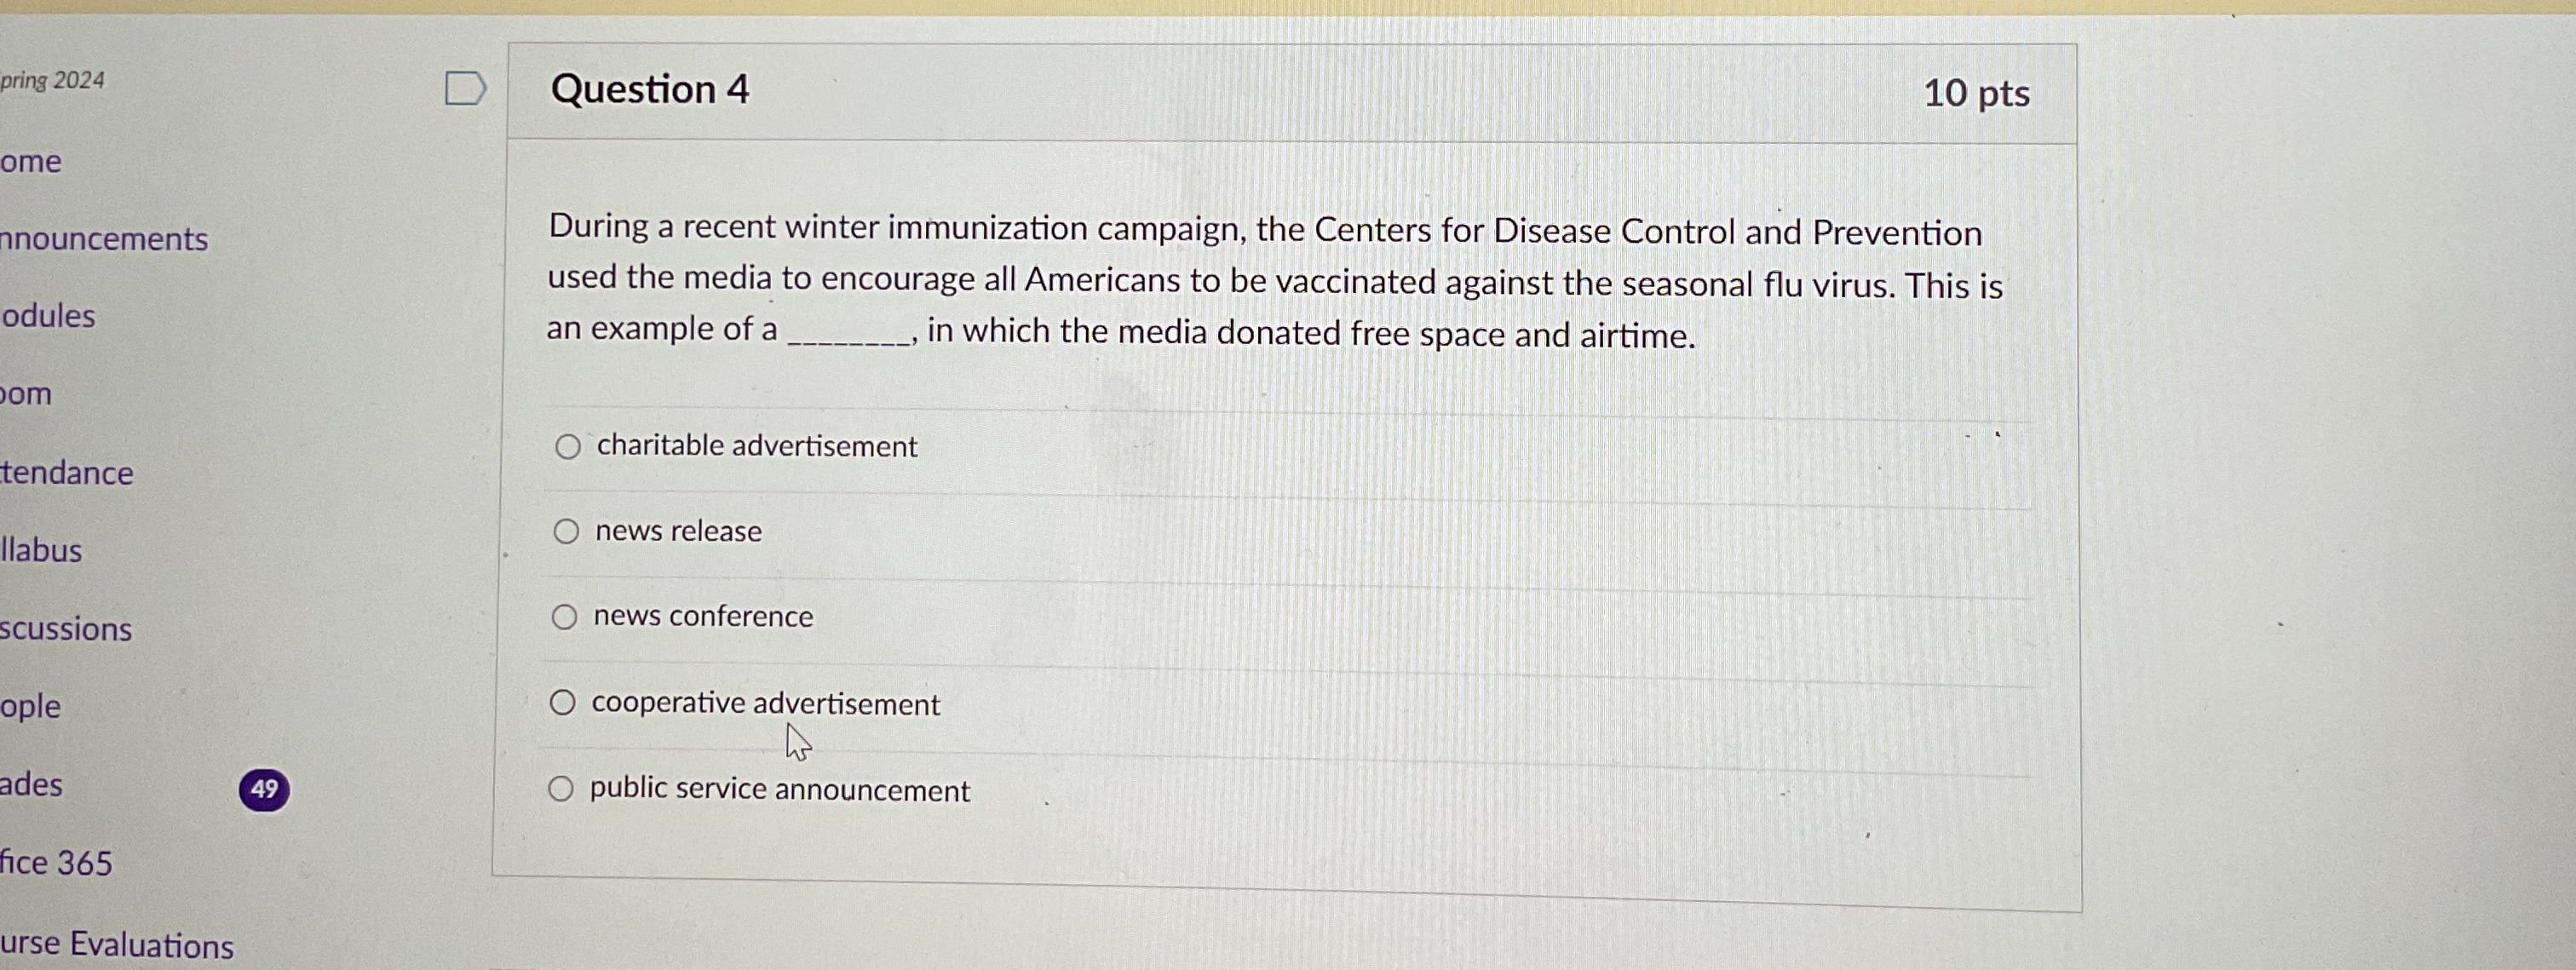Navigate to the Syllabus
The width and height of the screenshot is (2576, 970).
click(x=40, y=549)
